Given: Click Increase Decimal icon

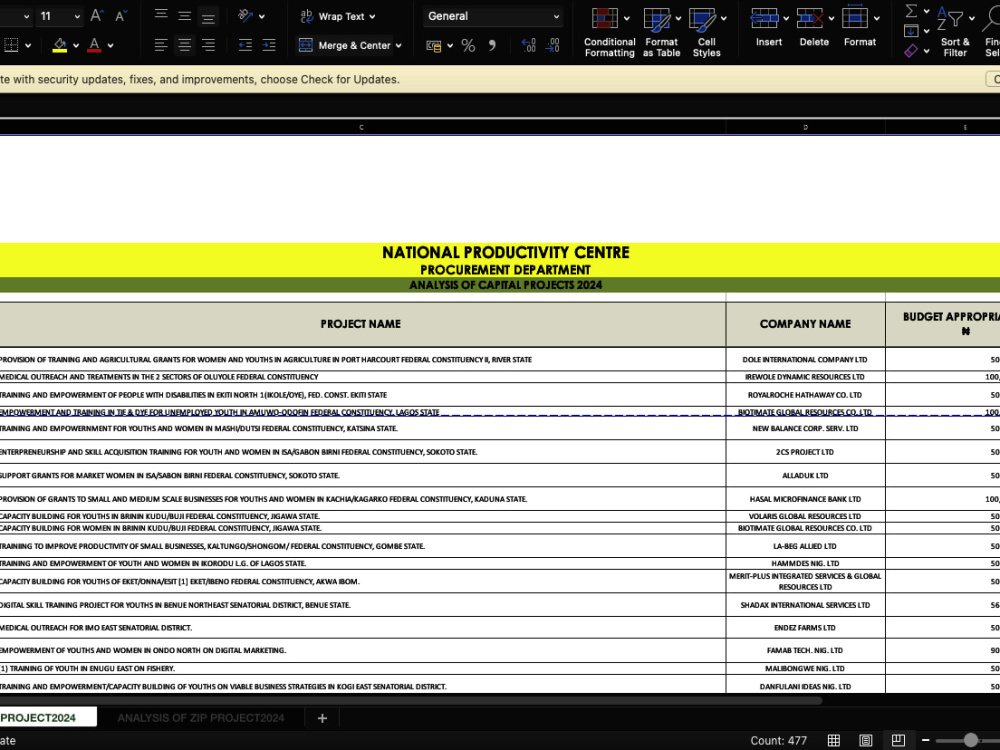Looking at the screenshot, I should tap(529, 45).
